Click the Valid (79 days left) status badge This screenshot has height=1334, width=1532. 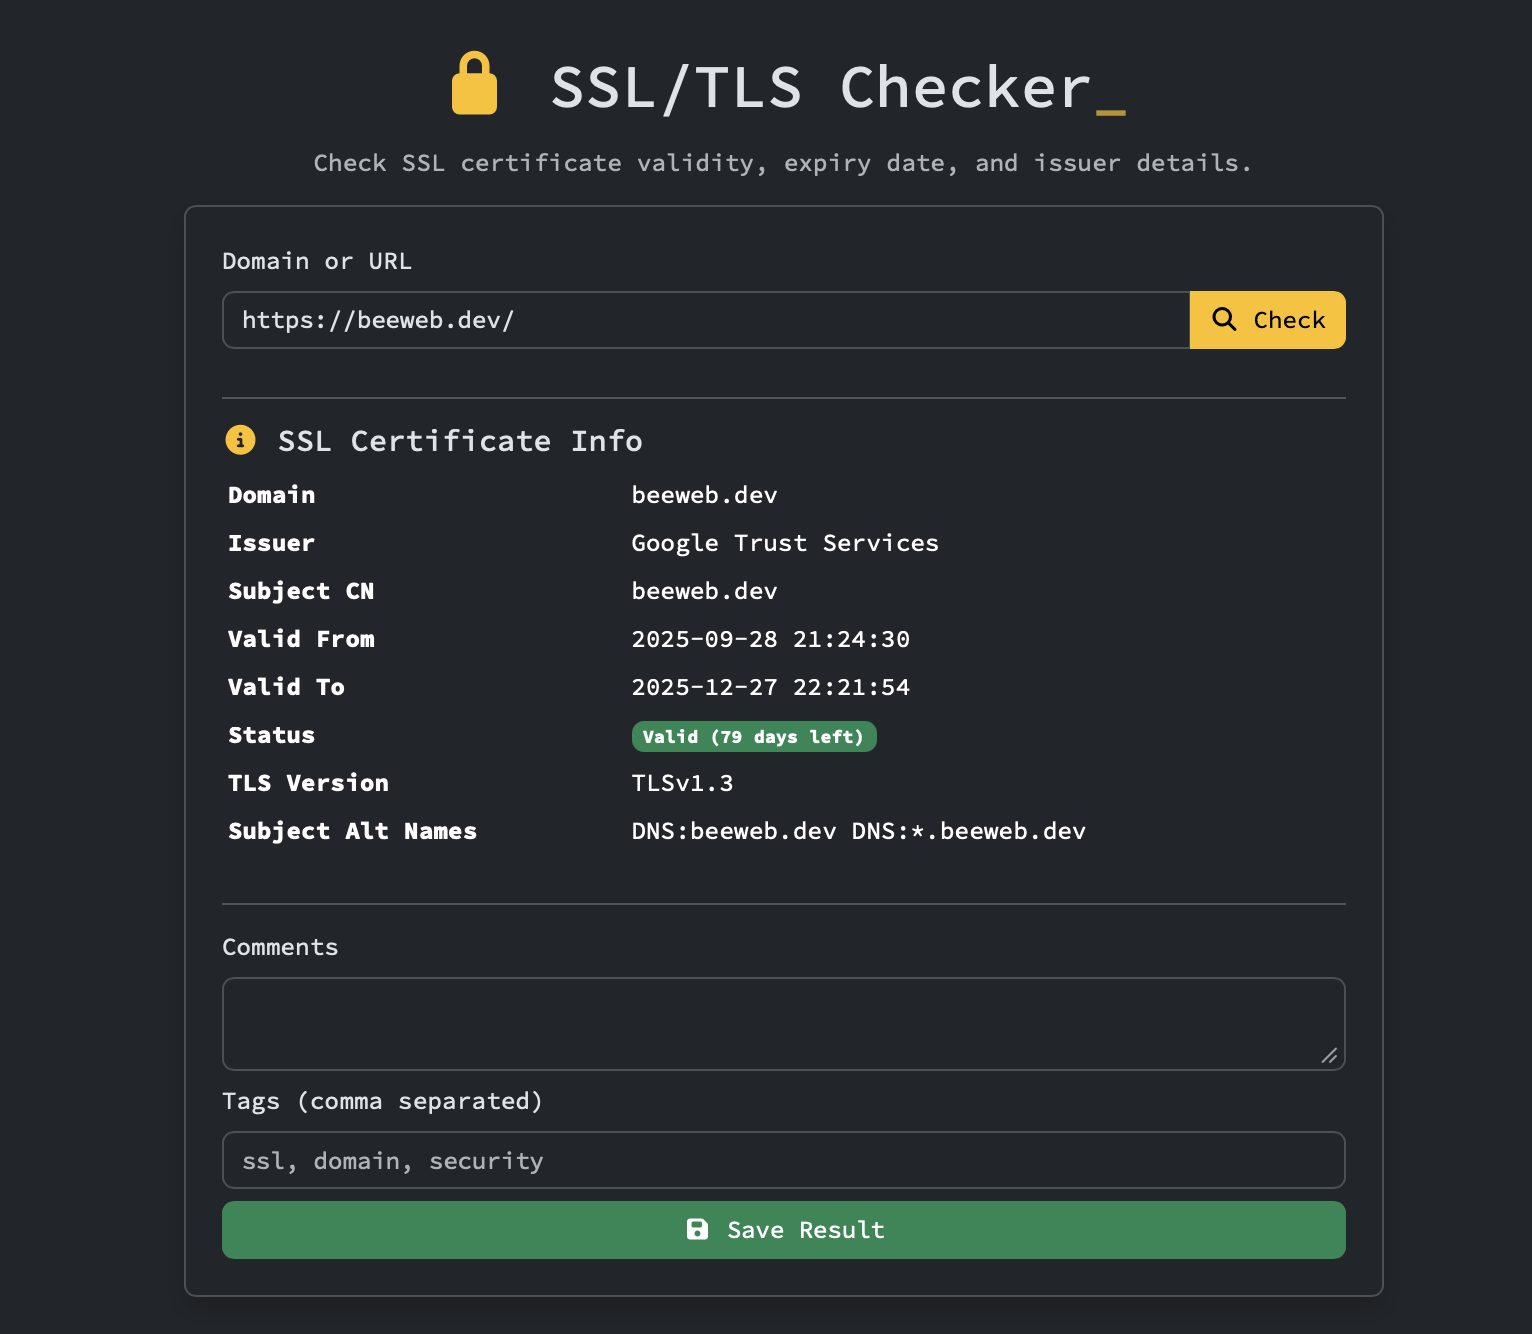coord(754,736)
